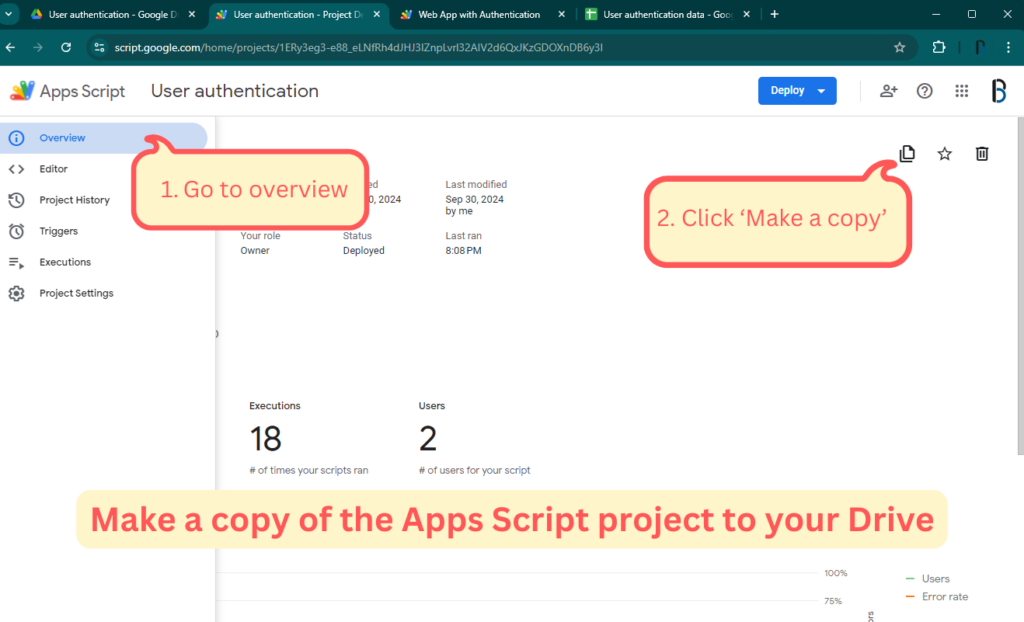Viewport: 1024px width, 622px height.
Task: Expand the Deploy dropdown arrow
Action: tap(821, 91)
